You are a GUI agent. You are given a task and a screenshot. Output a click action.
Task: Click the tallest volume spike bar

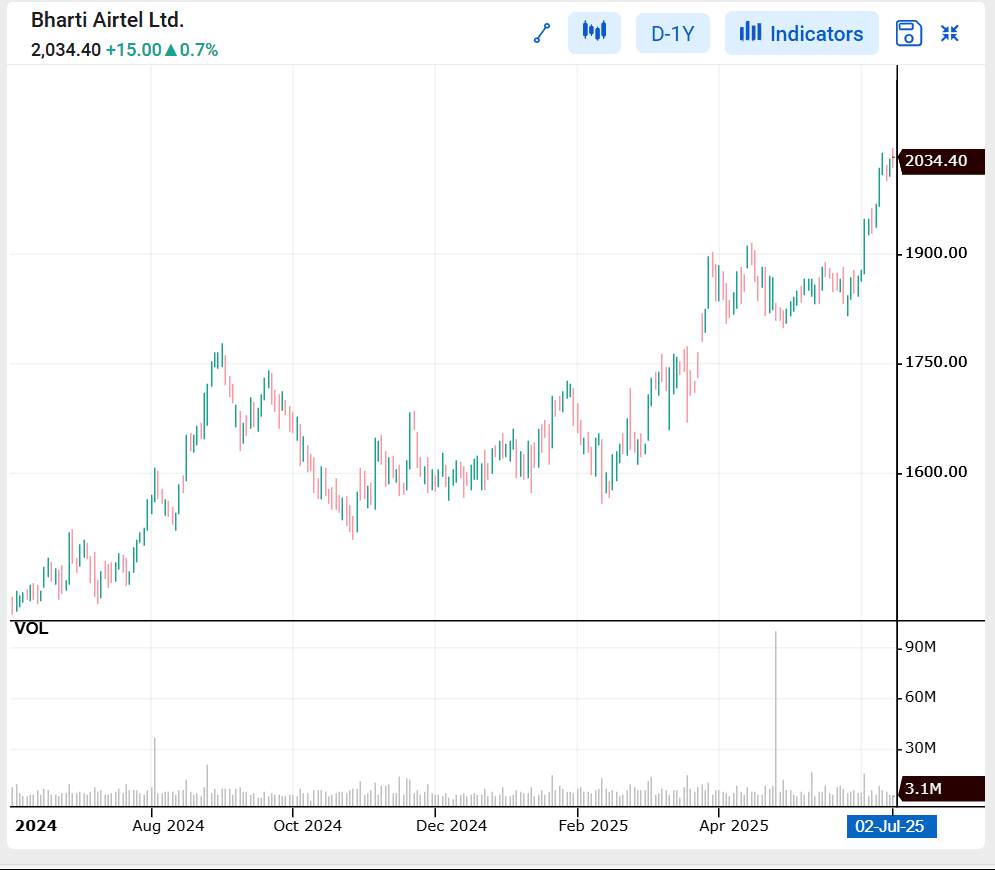pos(775,718)
